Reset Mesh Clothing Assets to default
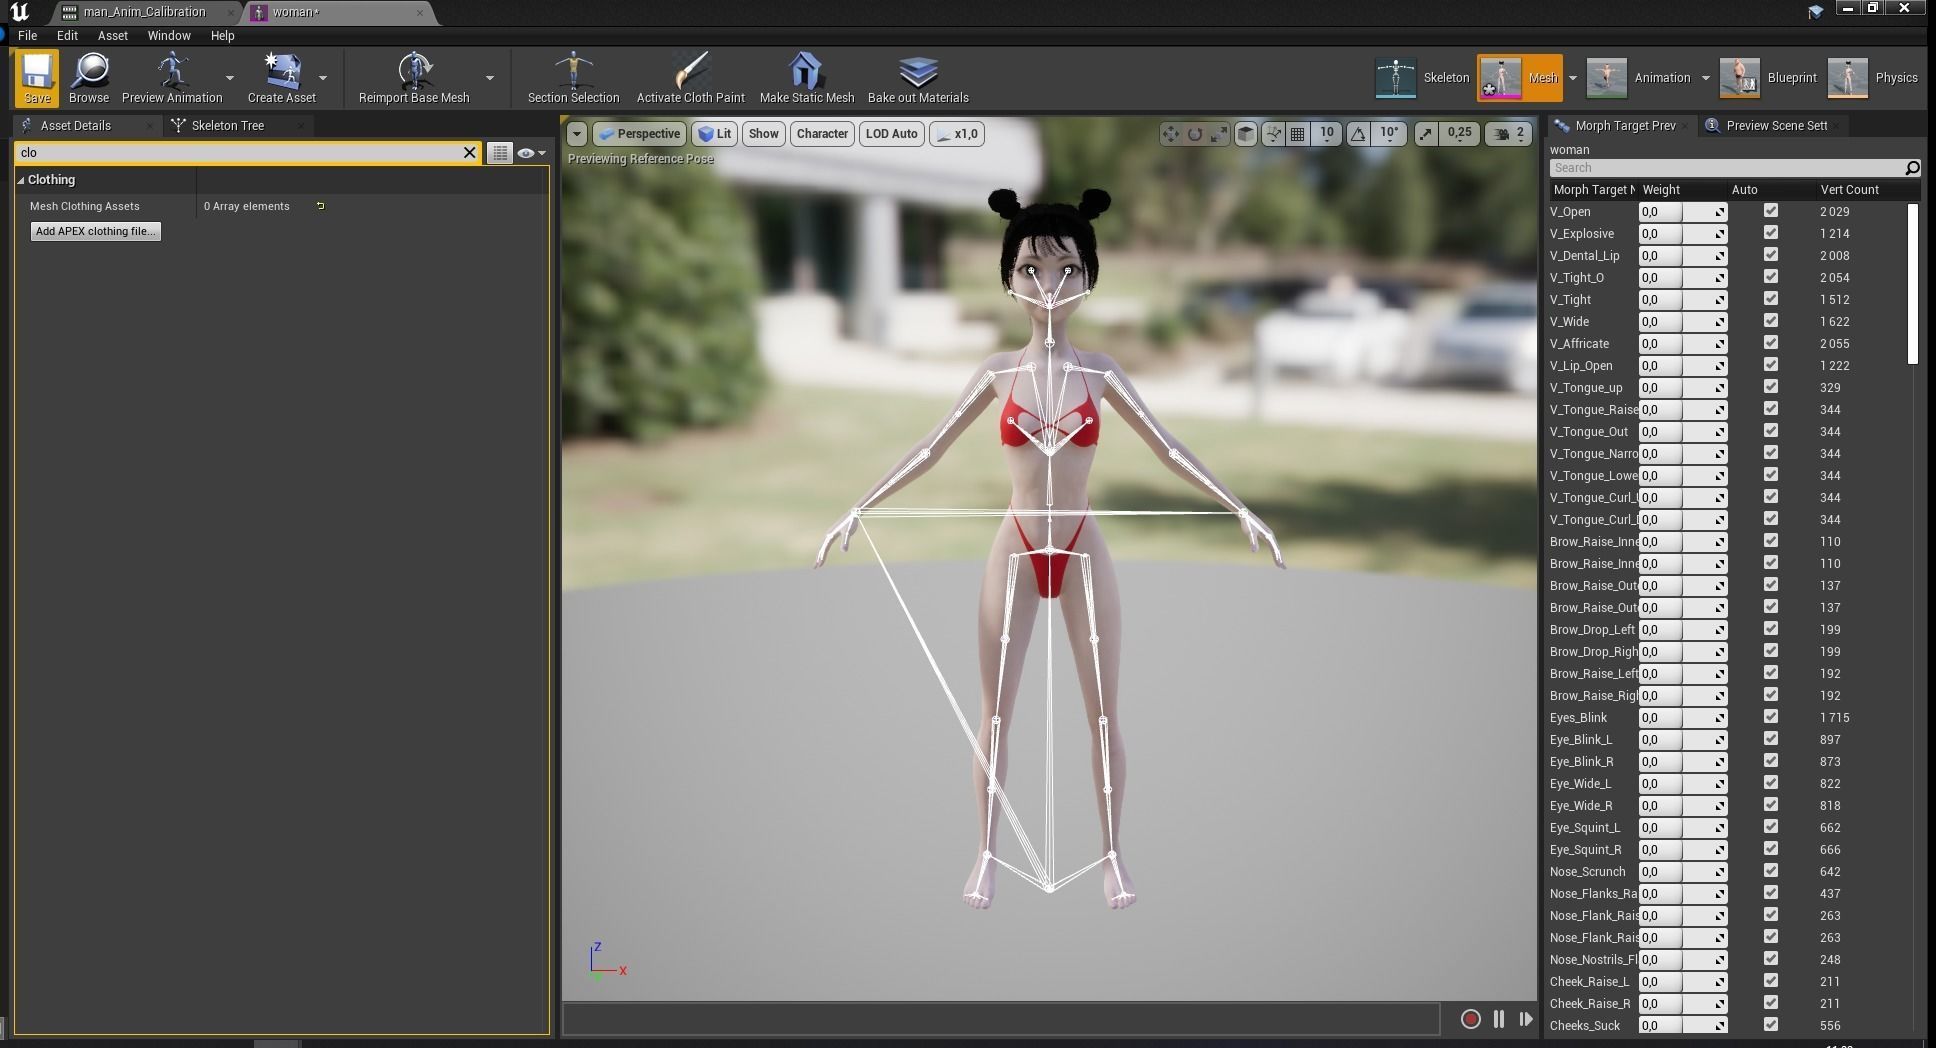 [320, 206]
